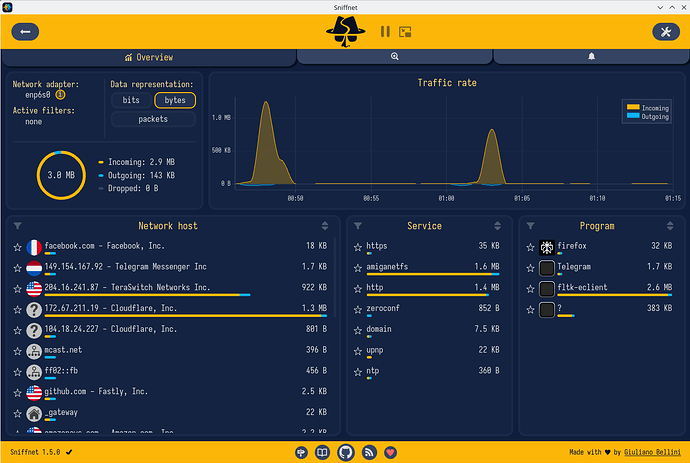This screenshot has height=463, width=690.
Task: Pause the capture with pause icon
Action: [385, 31]
